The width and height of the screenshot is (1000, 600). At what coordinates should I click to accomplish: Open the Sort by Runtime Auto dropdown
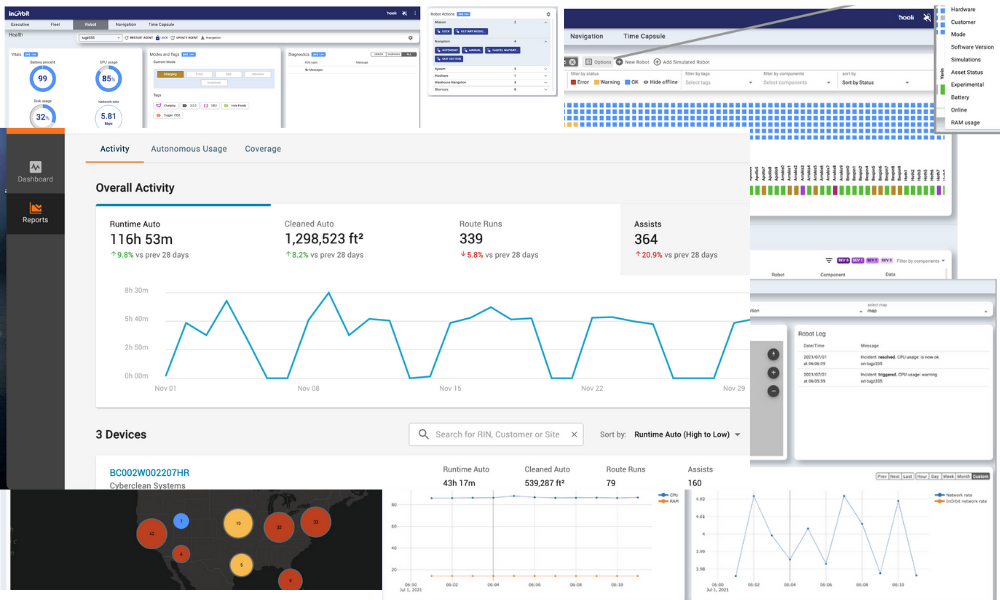688,435
